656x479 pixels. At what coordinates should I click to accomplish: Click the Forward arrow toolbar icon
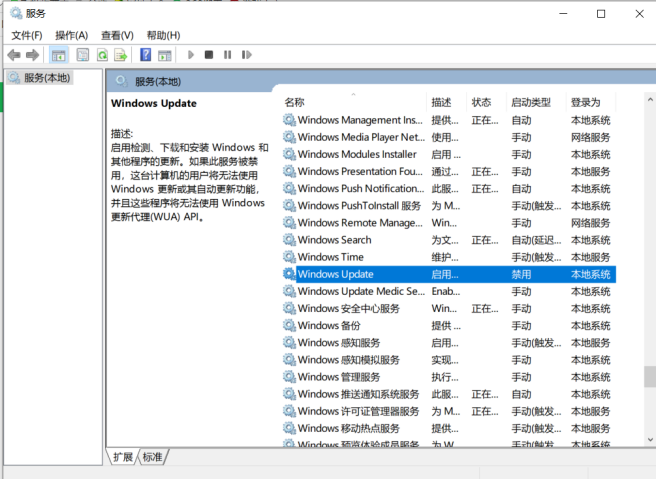(x=32, y=55)
